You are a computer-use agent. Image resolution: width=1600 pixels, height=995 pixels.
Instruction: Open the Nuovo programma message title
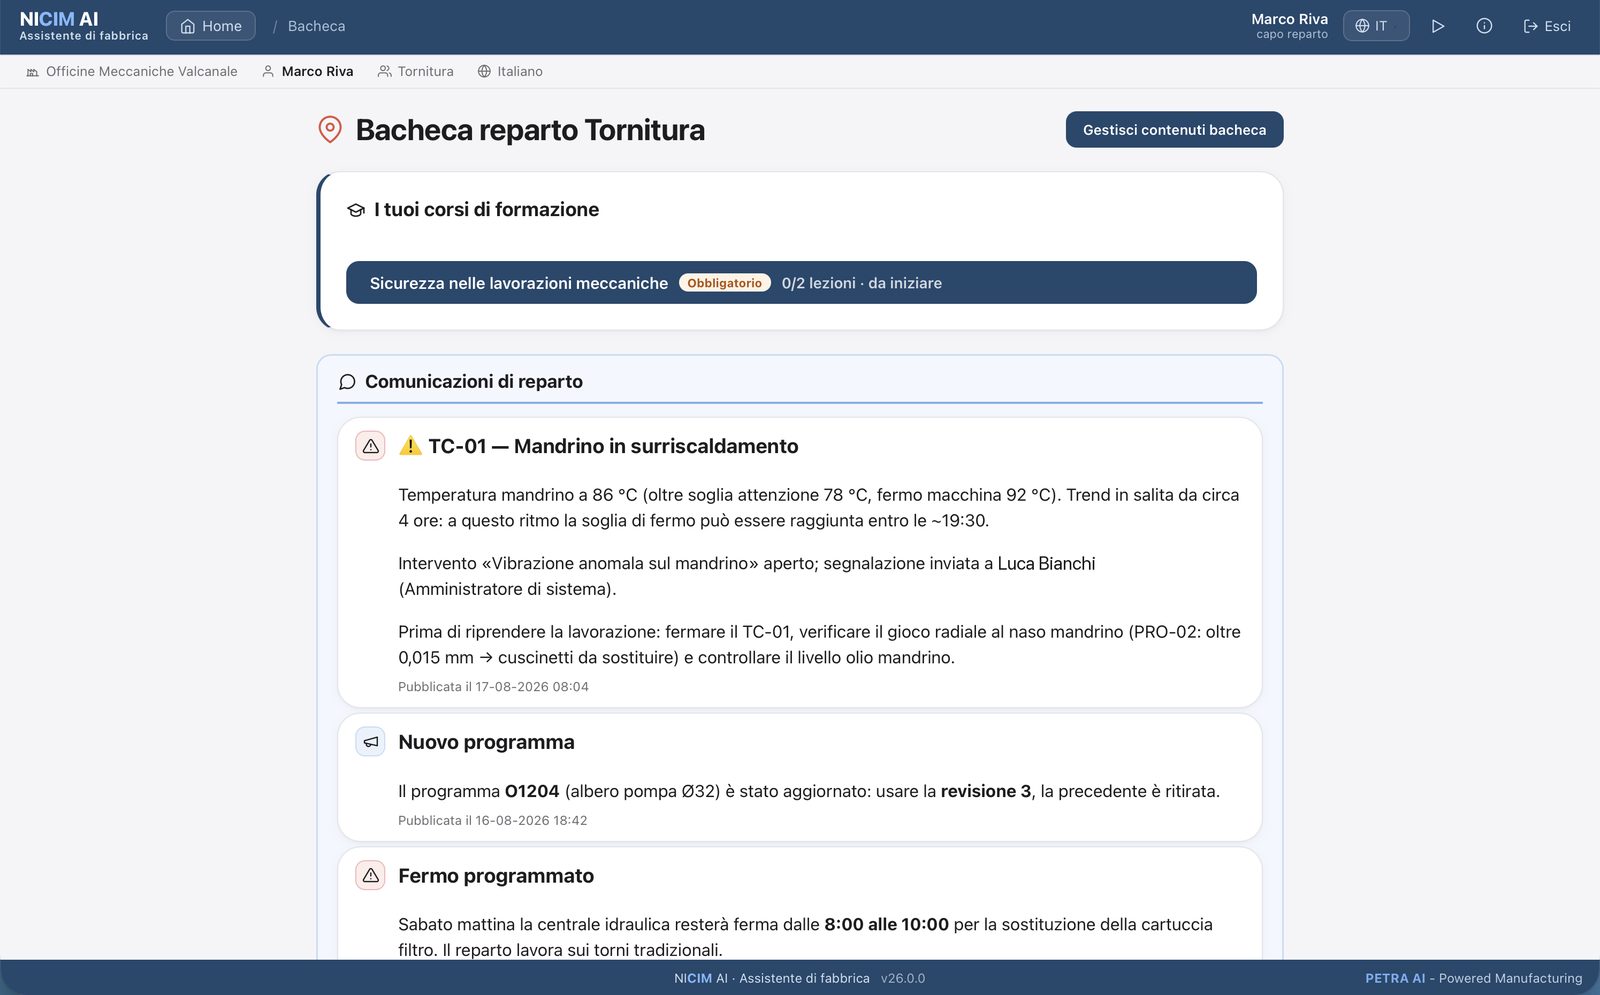click(x=486, y=742)
